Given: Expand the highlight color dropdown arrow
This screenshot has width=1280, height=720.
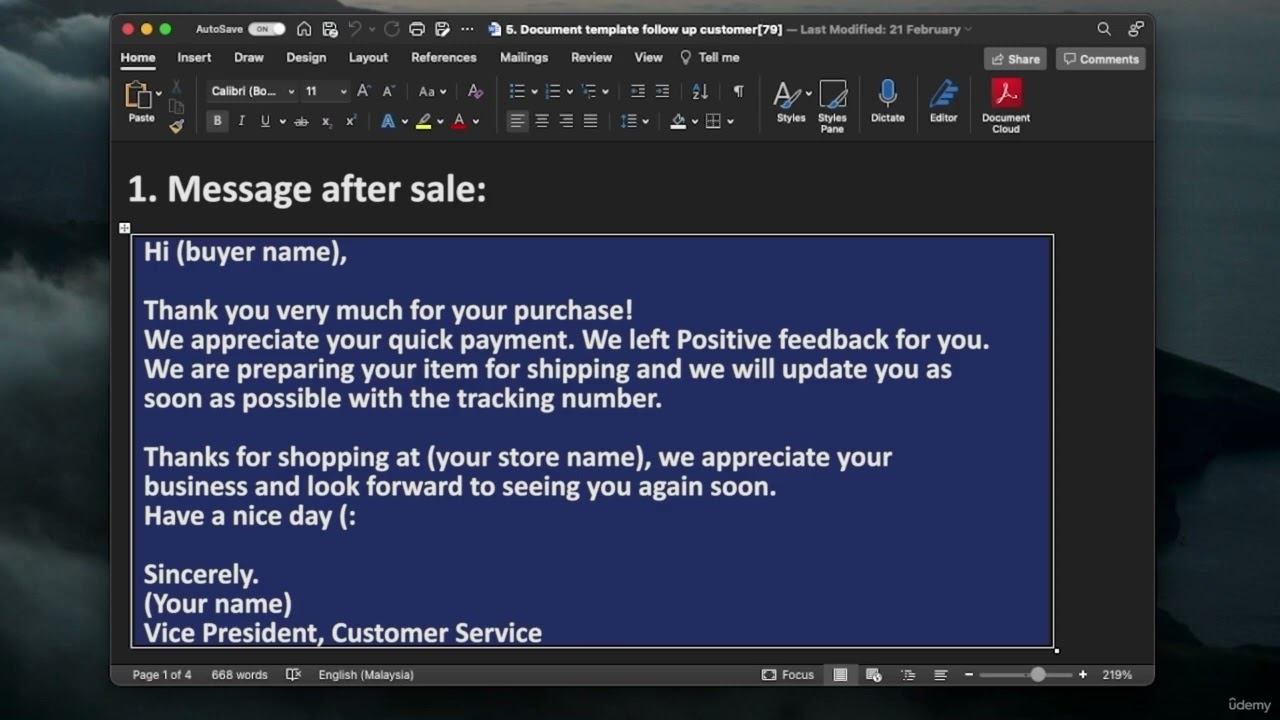Looking at the screenshot, I should [440, 122].
